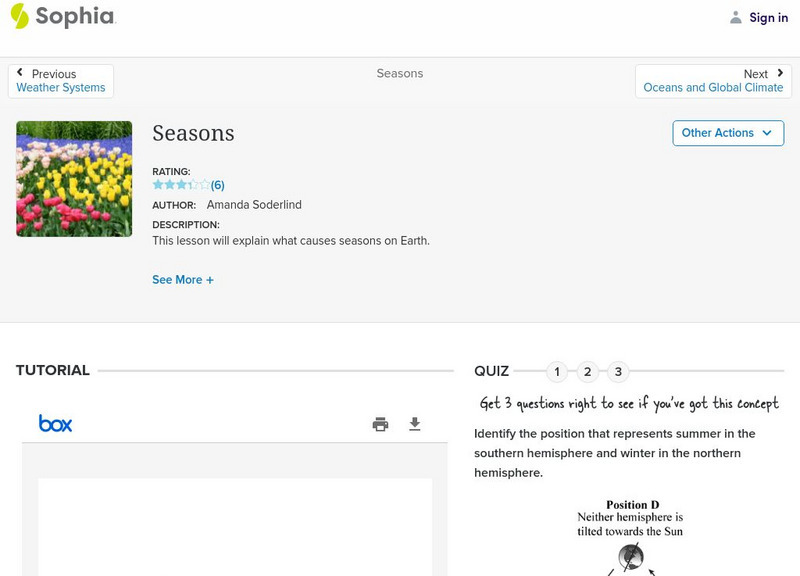Open Oceans and Global Climate lesson

pos(713,88)
